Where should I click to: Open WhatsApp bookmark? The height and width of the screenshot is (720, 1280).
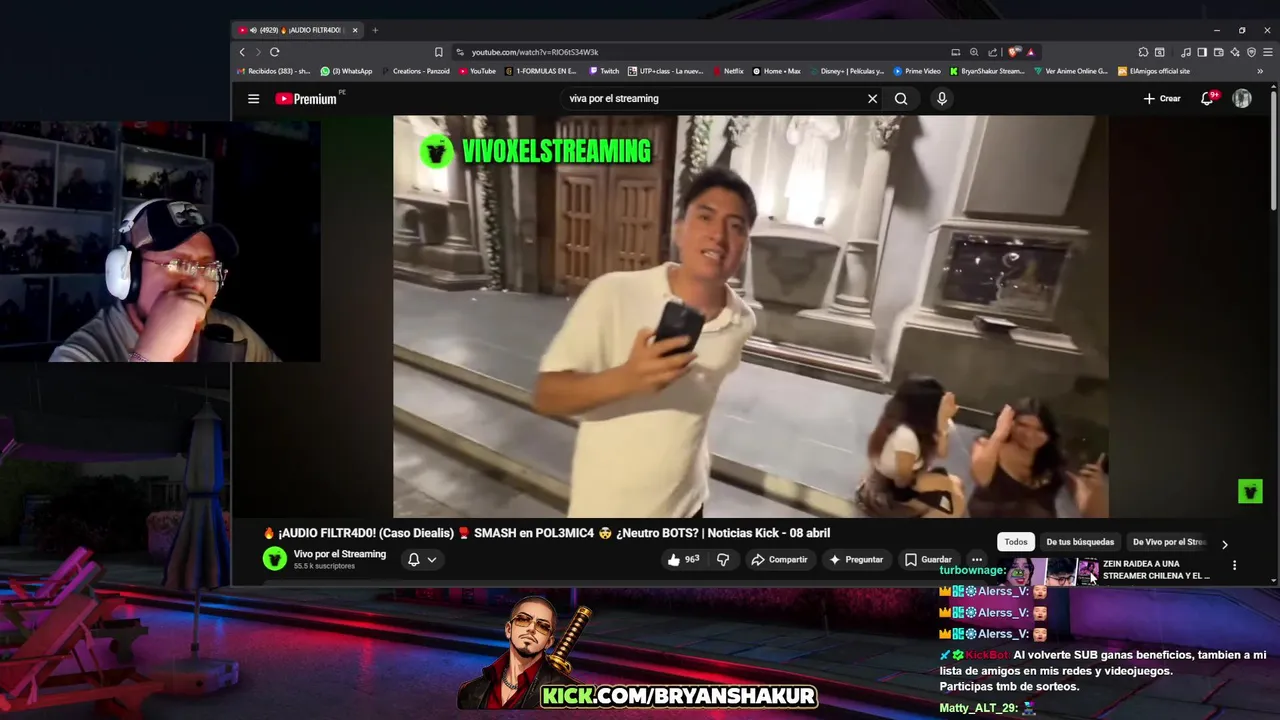pos(346,71)
